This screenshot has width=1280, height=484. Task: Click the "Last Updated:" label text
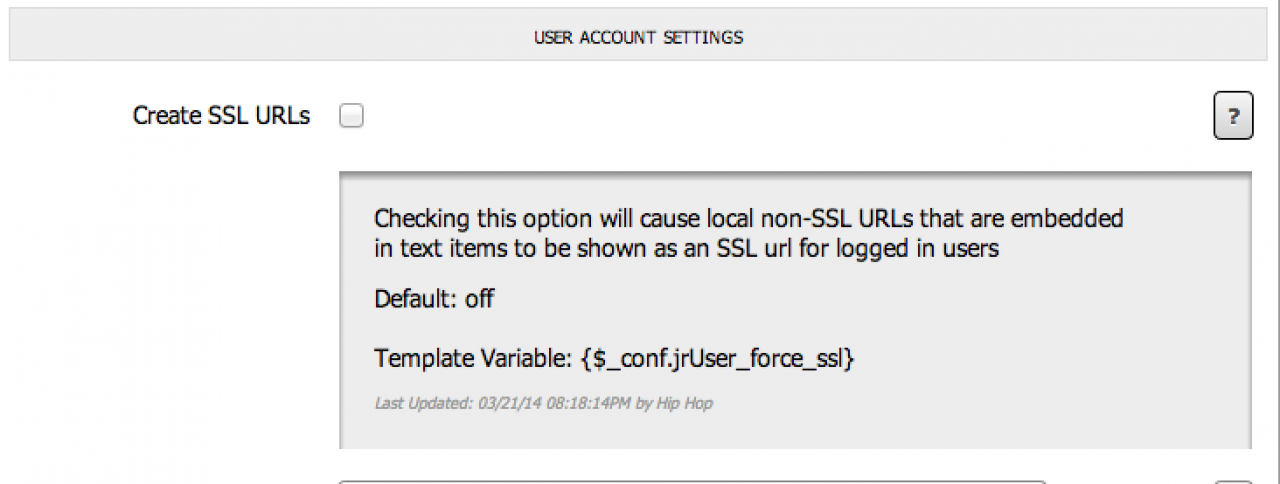point(412,404)
